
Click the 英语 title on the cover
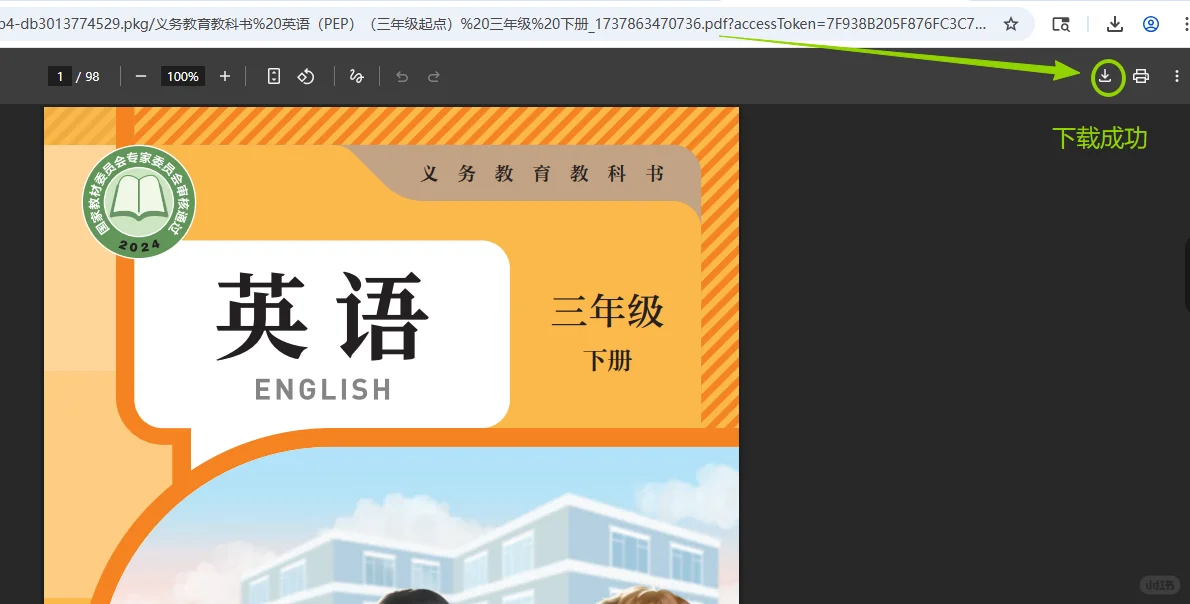tap(323, 316)
